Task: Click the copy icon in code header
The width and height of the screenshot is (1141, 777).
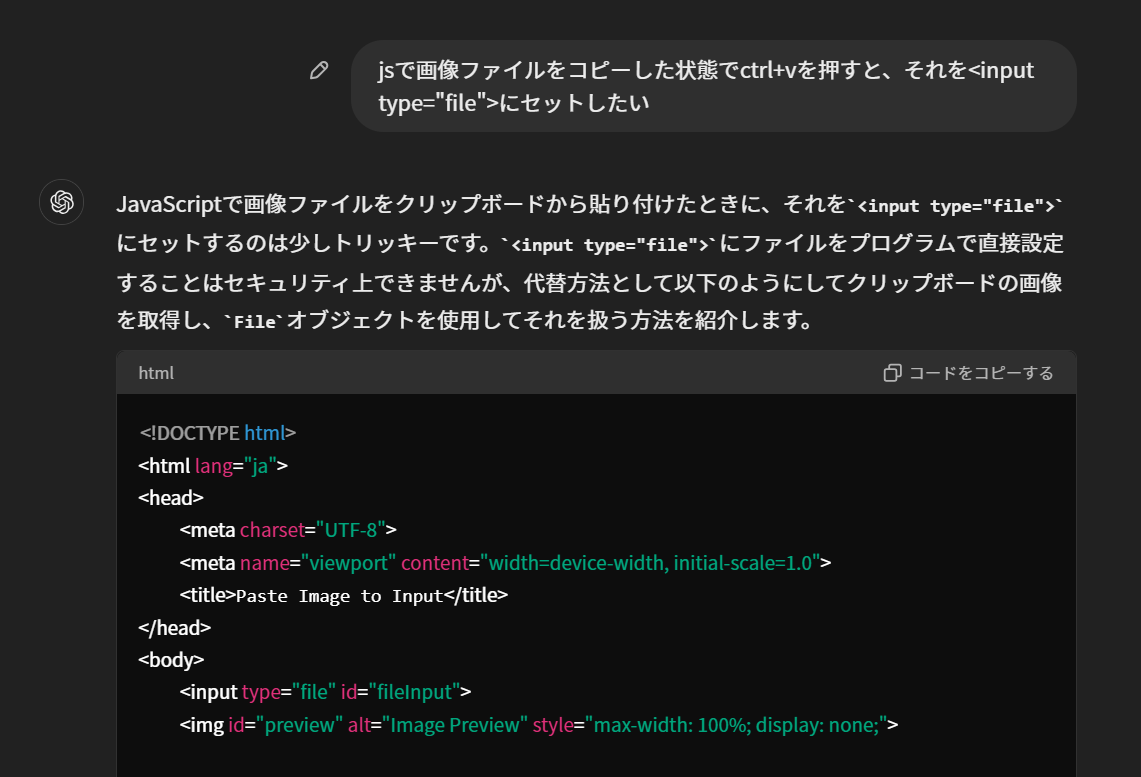Action: 893,373
